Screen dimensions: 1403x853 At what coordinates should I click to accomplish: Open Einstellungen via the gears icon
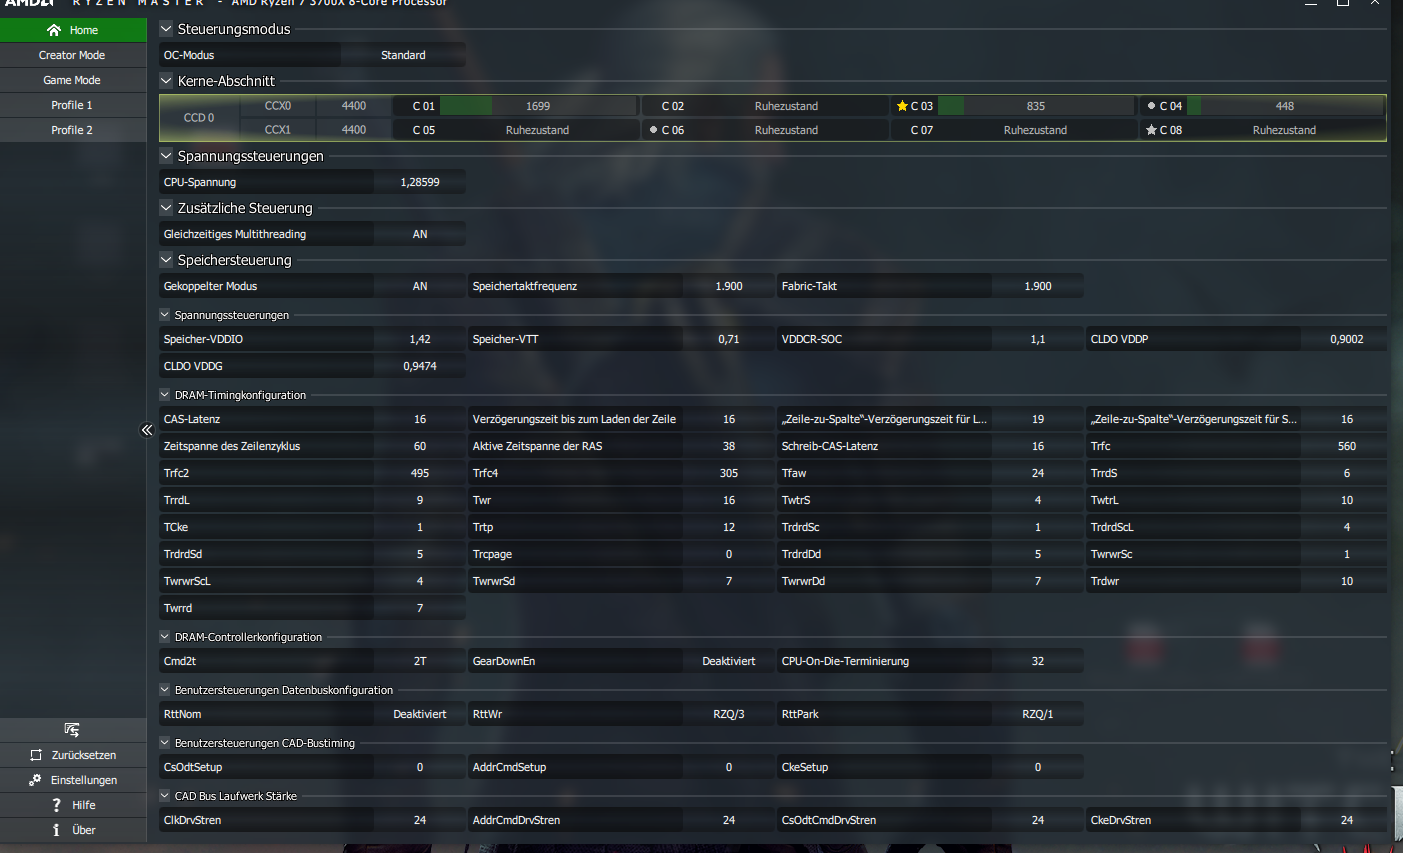[36, 780]
